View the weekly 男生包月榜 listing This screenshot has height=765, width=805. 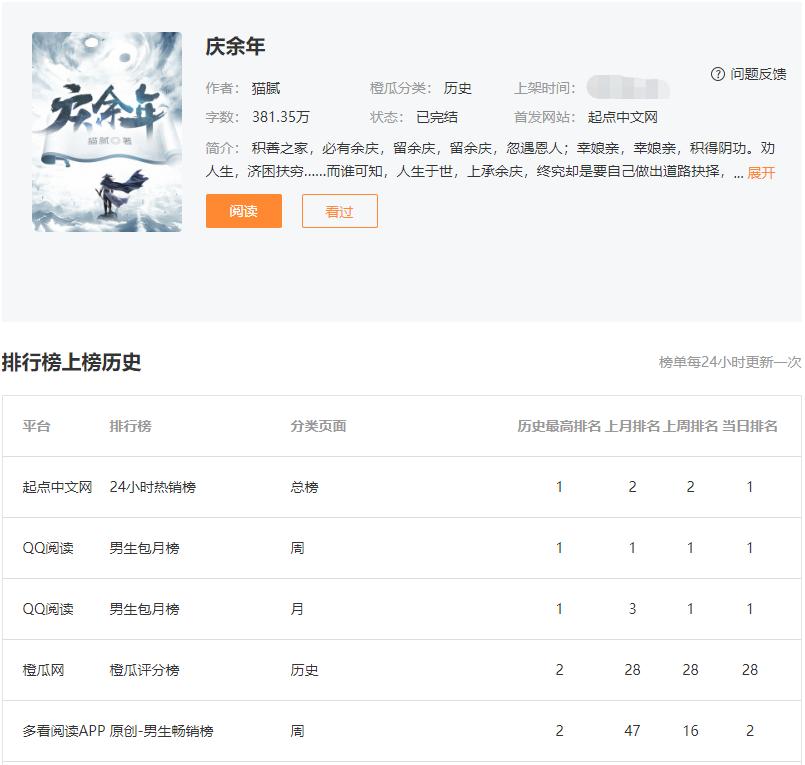[x=147, y=547]
